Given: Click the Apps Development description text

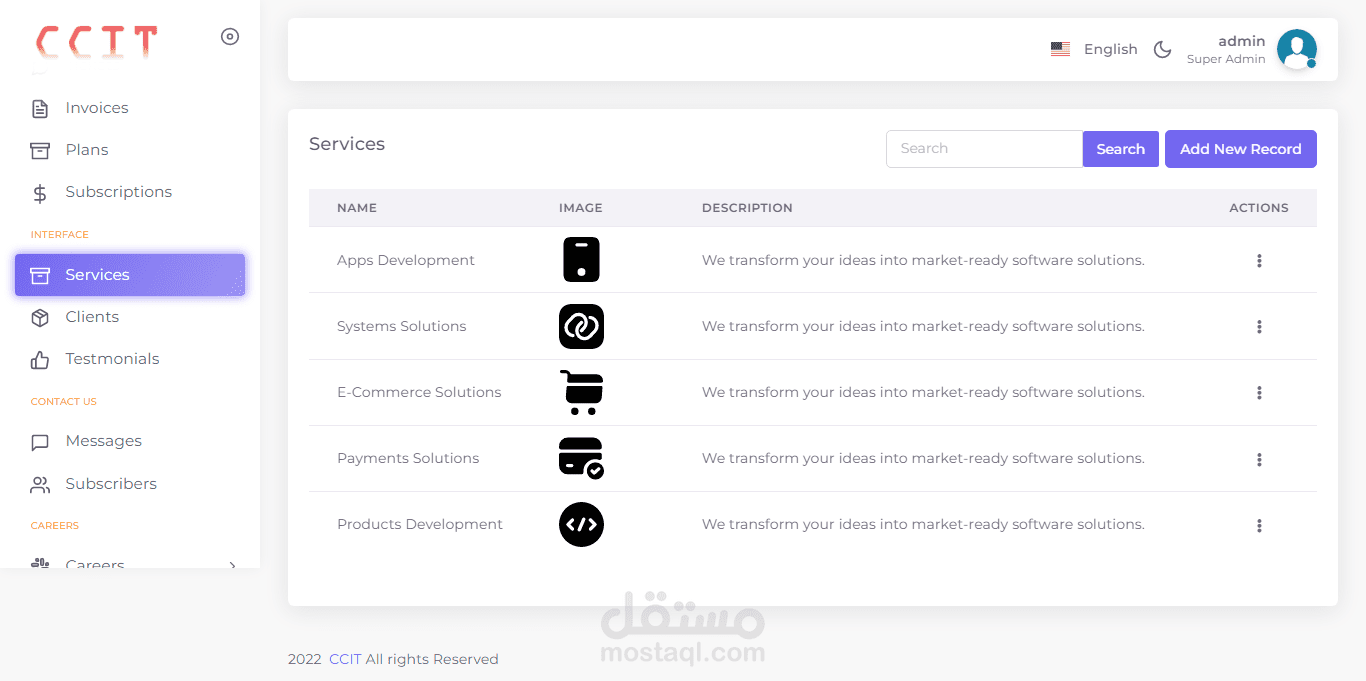Looking at the screenshot, I should (x=923, y=260).
